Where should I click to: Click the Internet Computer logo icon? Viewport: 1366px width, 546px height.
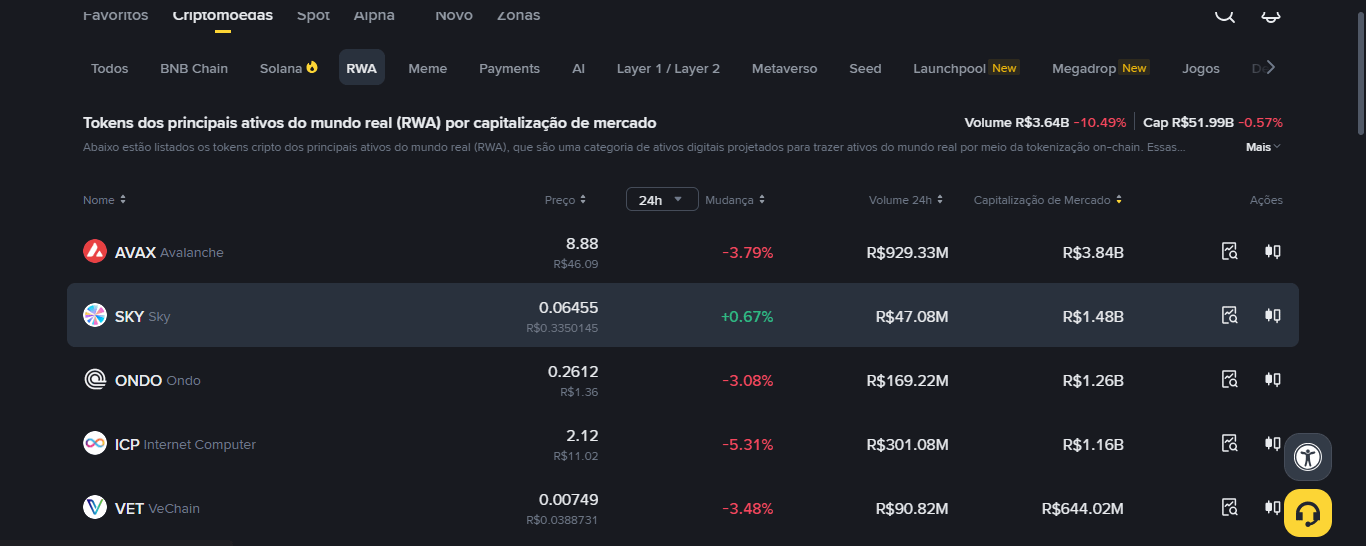pos(95,444)
